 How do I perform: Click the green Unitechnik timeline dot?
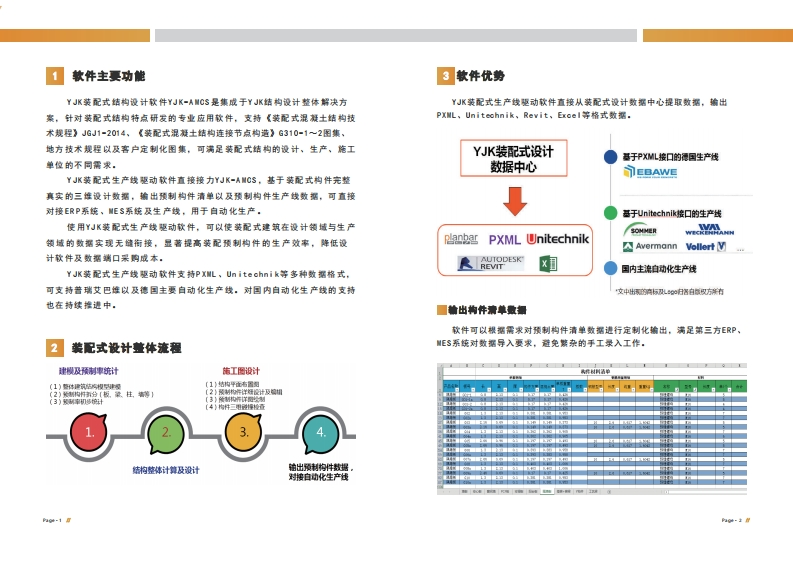pos(611,213)
